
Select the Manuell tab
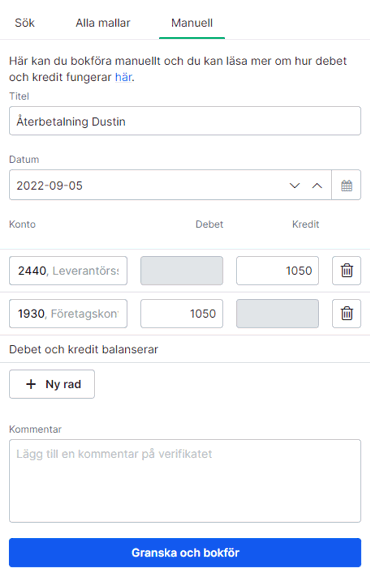[x=192, y=23]
